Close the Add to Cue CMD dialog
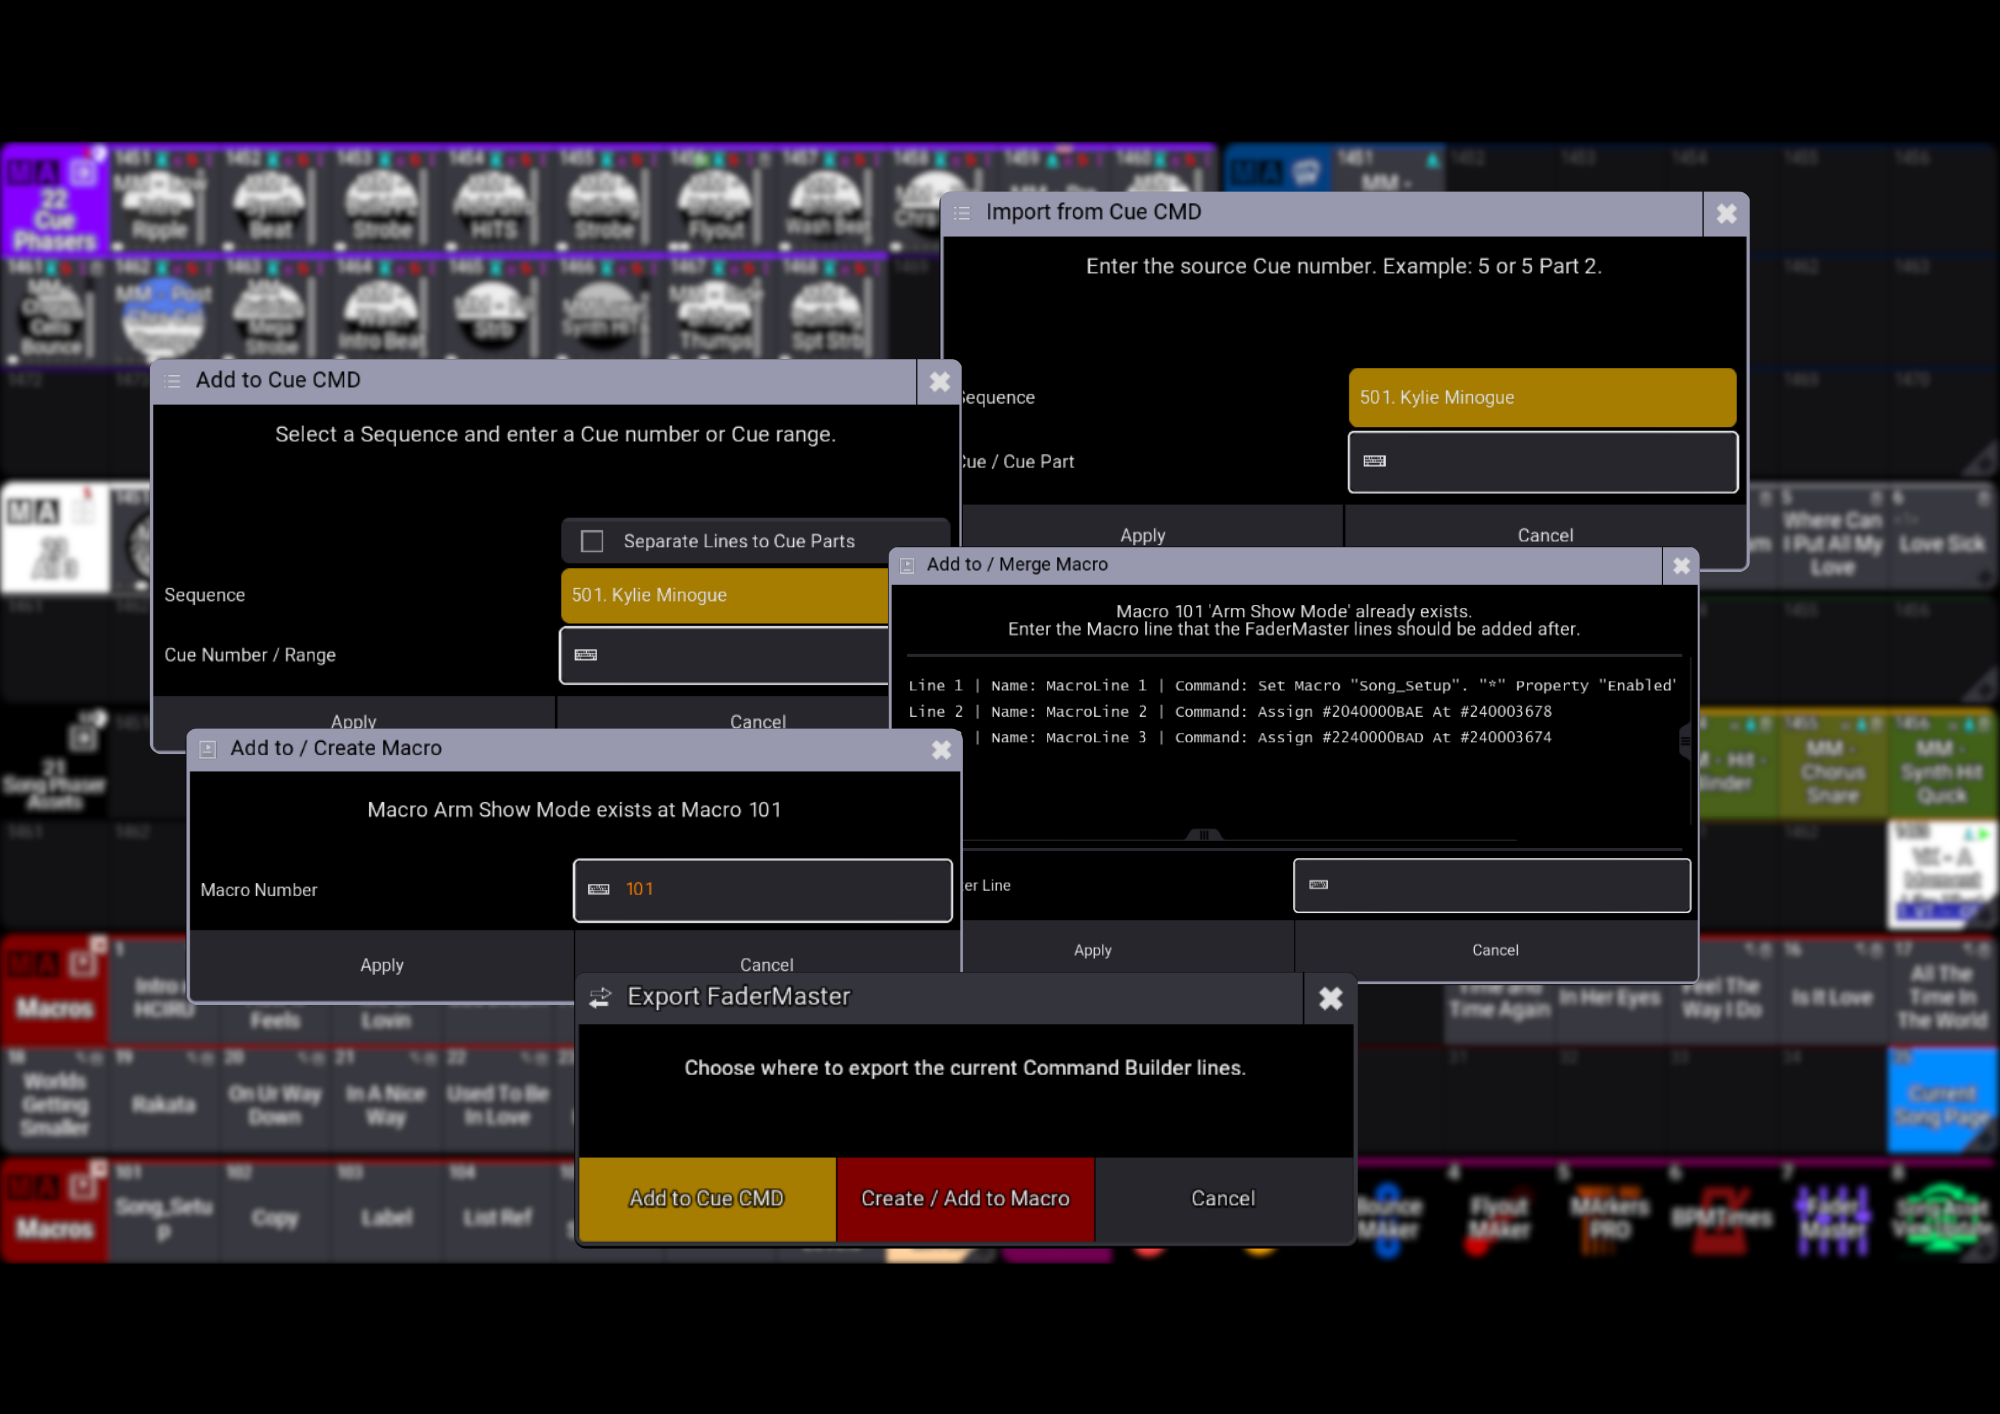The height and width of the screenshot is (1414, 2000). click(x=940, y=381)
